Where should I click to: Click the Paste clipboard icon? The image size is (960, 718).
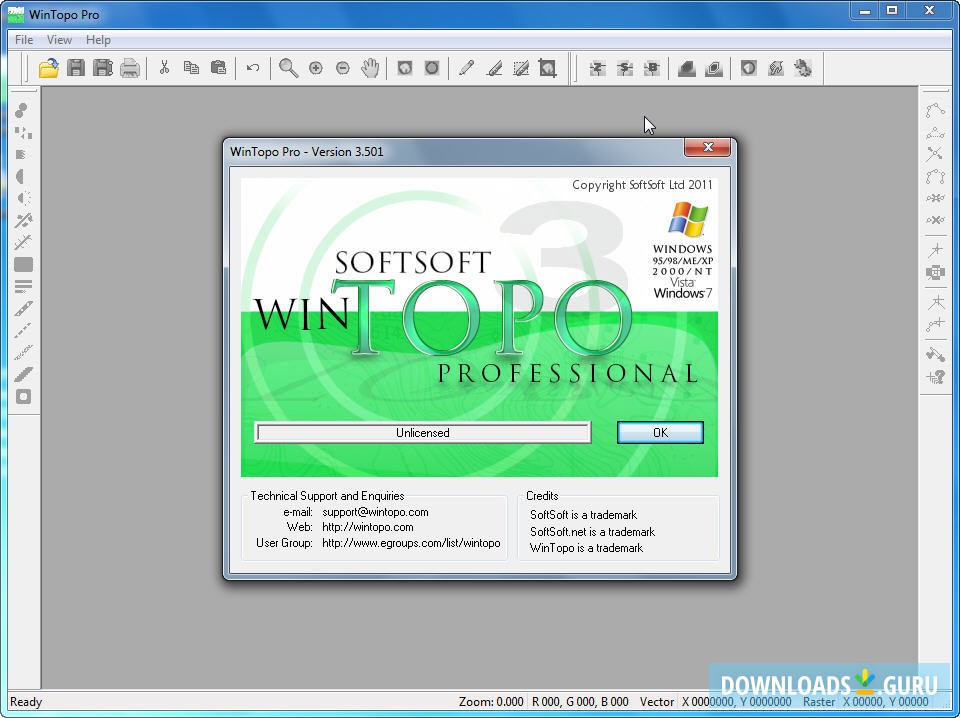tap(219, 67)
